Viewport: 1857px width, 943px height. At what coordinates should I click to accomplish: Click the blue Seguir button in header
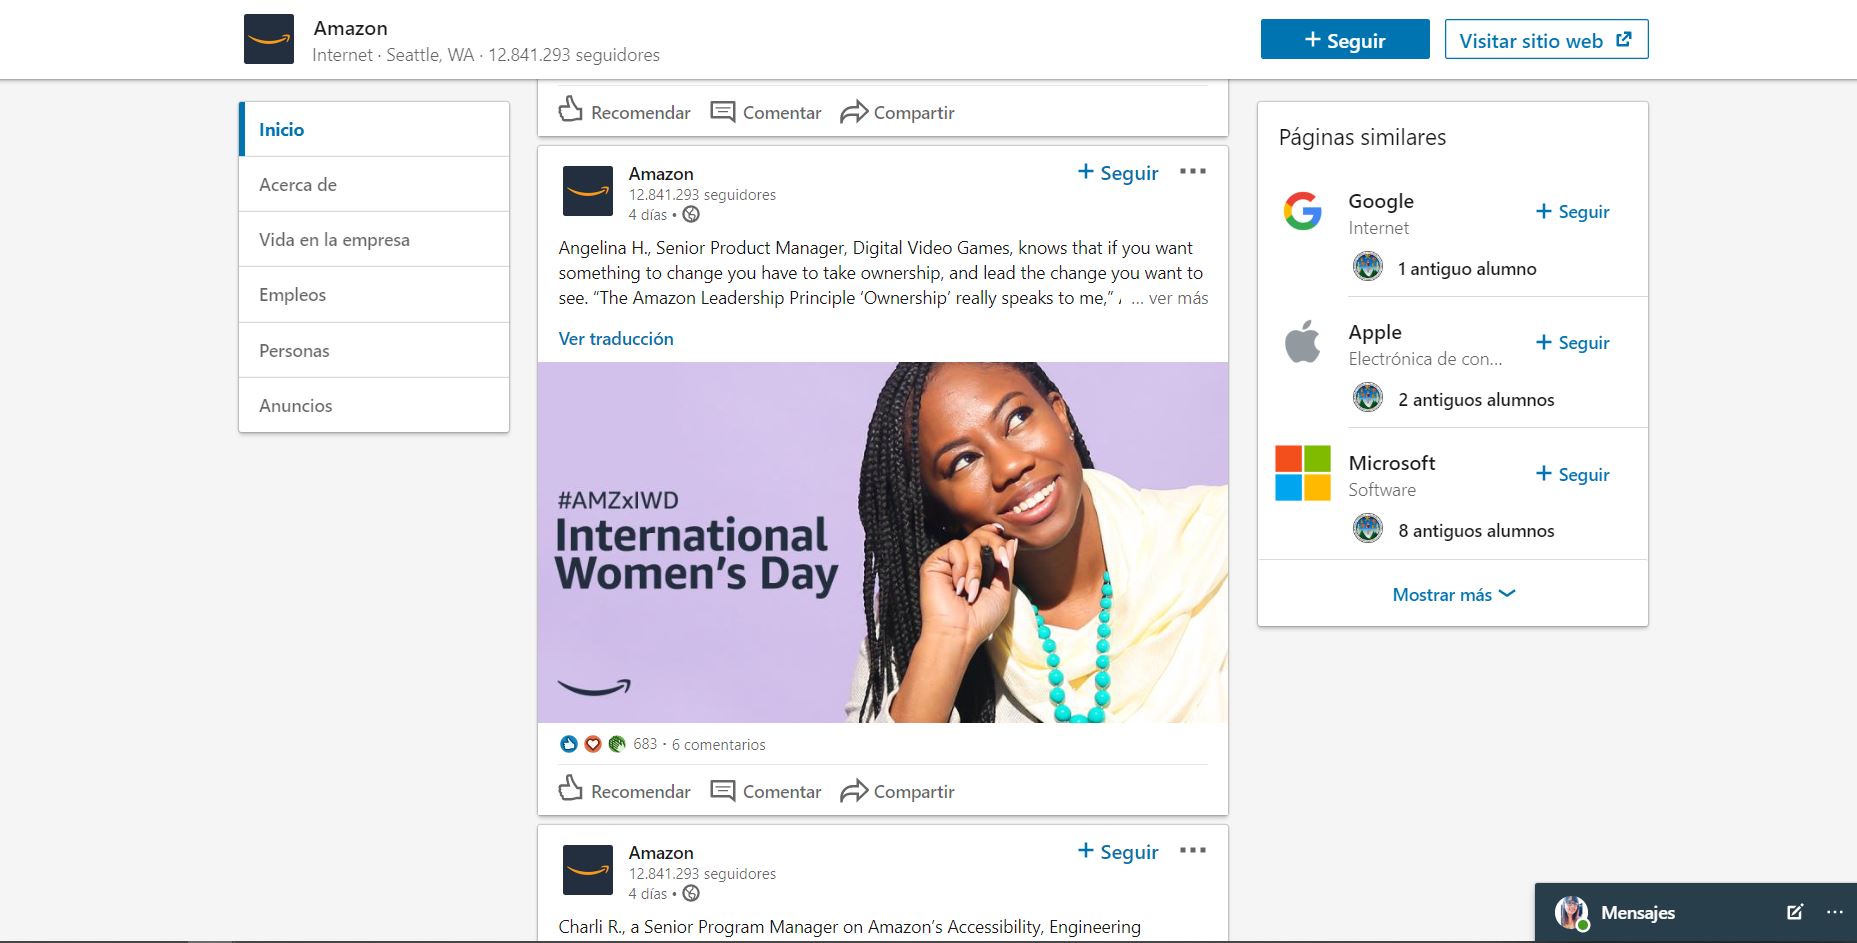[x=1344, y=40]
